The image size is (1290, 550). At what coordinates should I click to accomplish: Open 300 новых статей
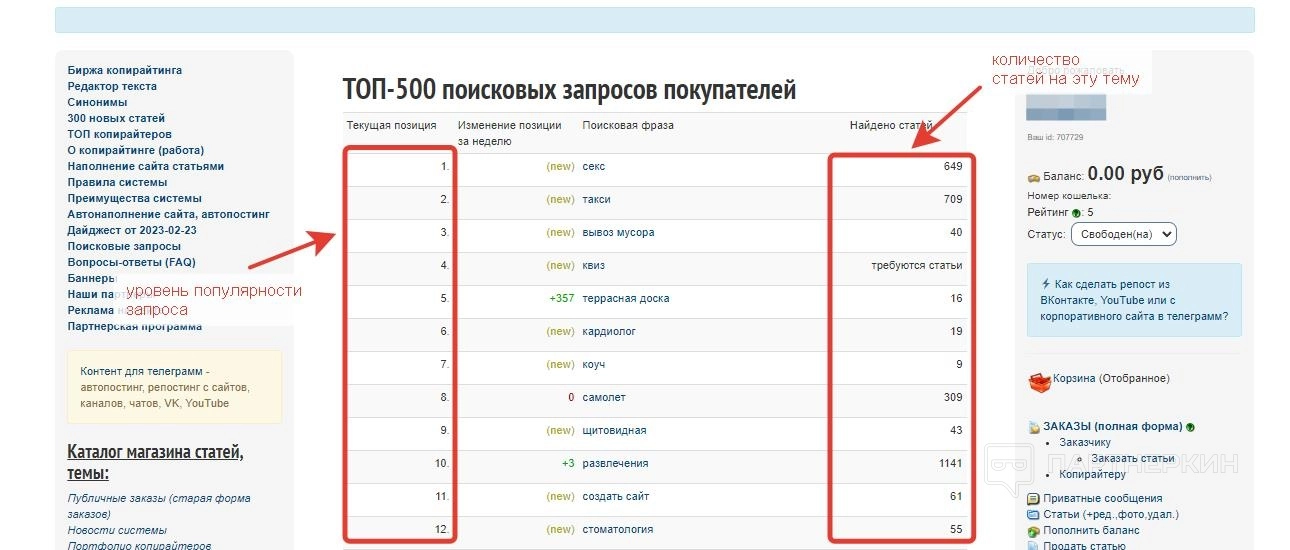(x=116, y=118)
